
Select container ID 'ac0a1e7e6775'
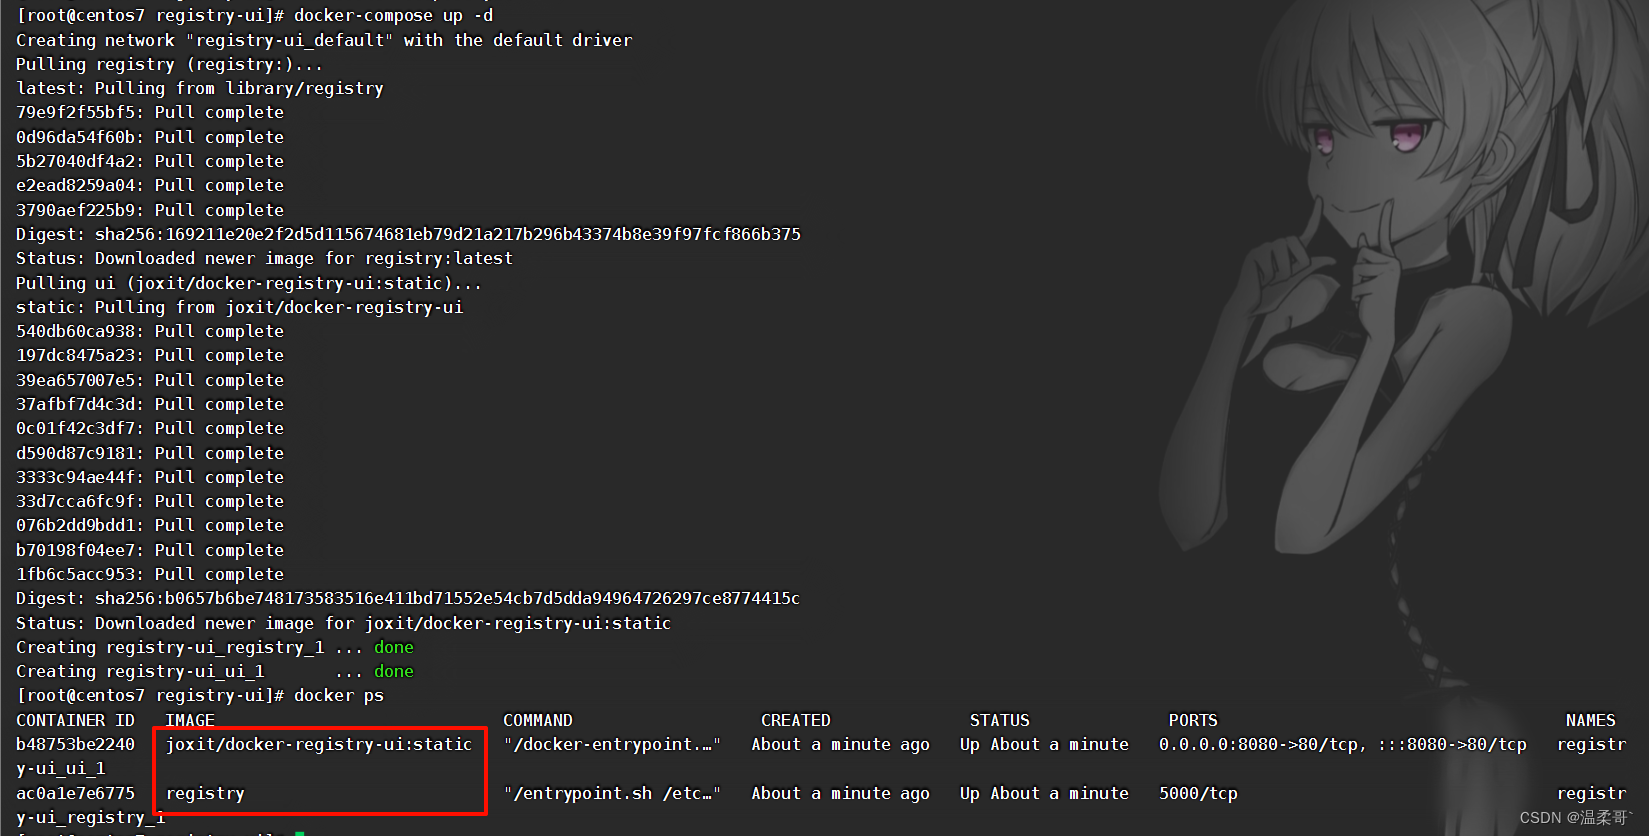[75, 793]
